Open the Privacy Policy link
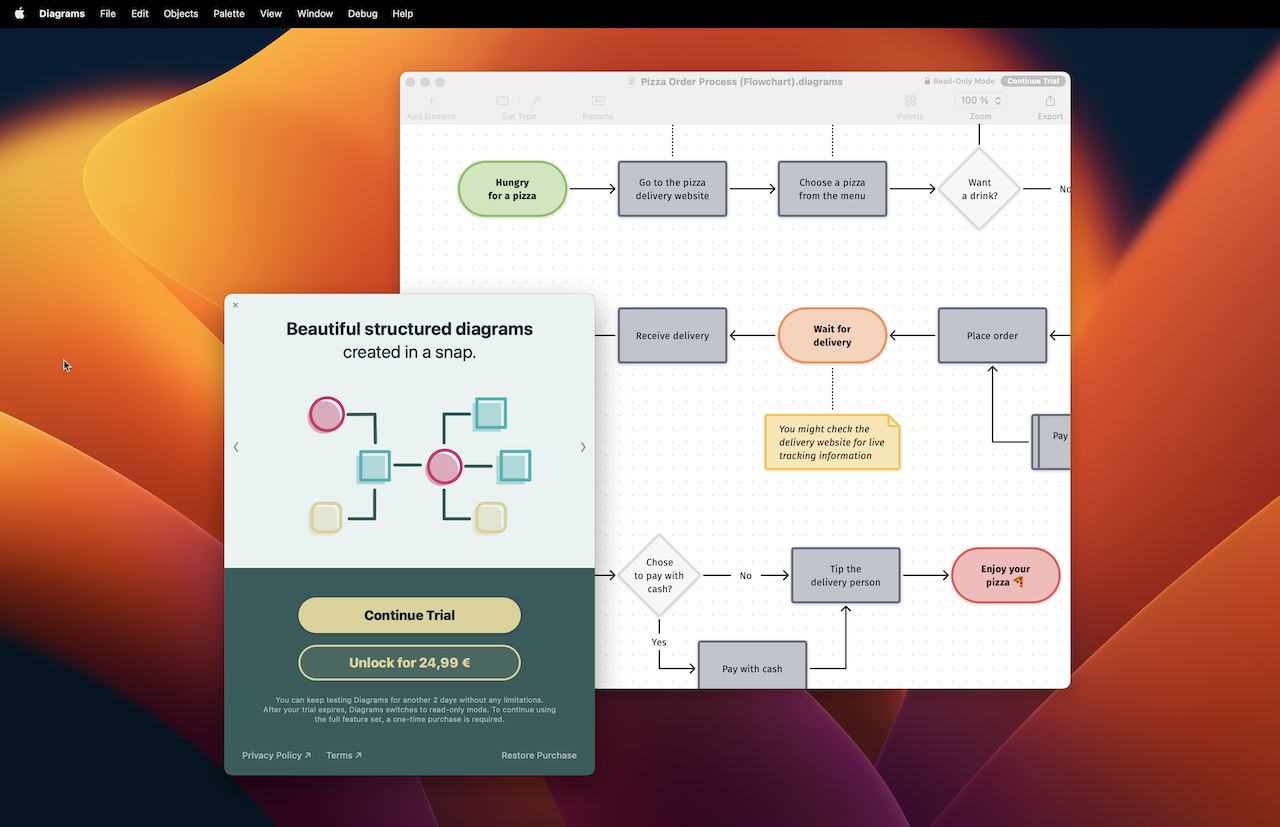 pos(276,755)
